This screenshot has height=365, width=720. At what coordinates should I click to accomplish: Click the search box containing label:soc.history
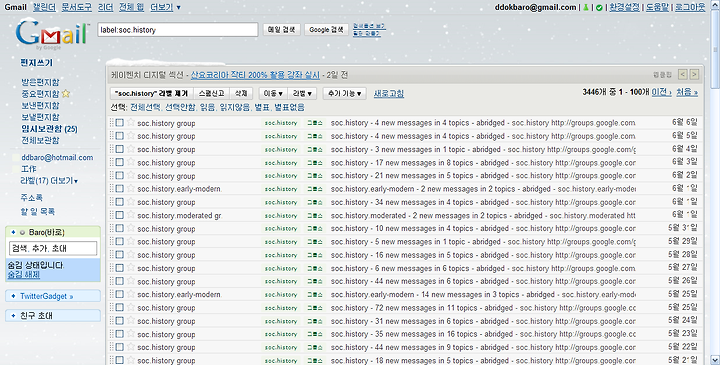[178, 30]
